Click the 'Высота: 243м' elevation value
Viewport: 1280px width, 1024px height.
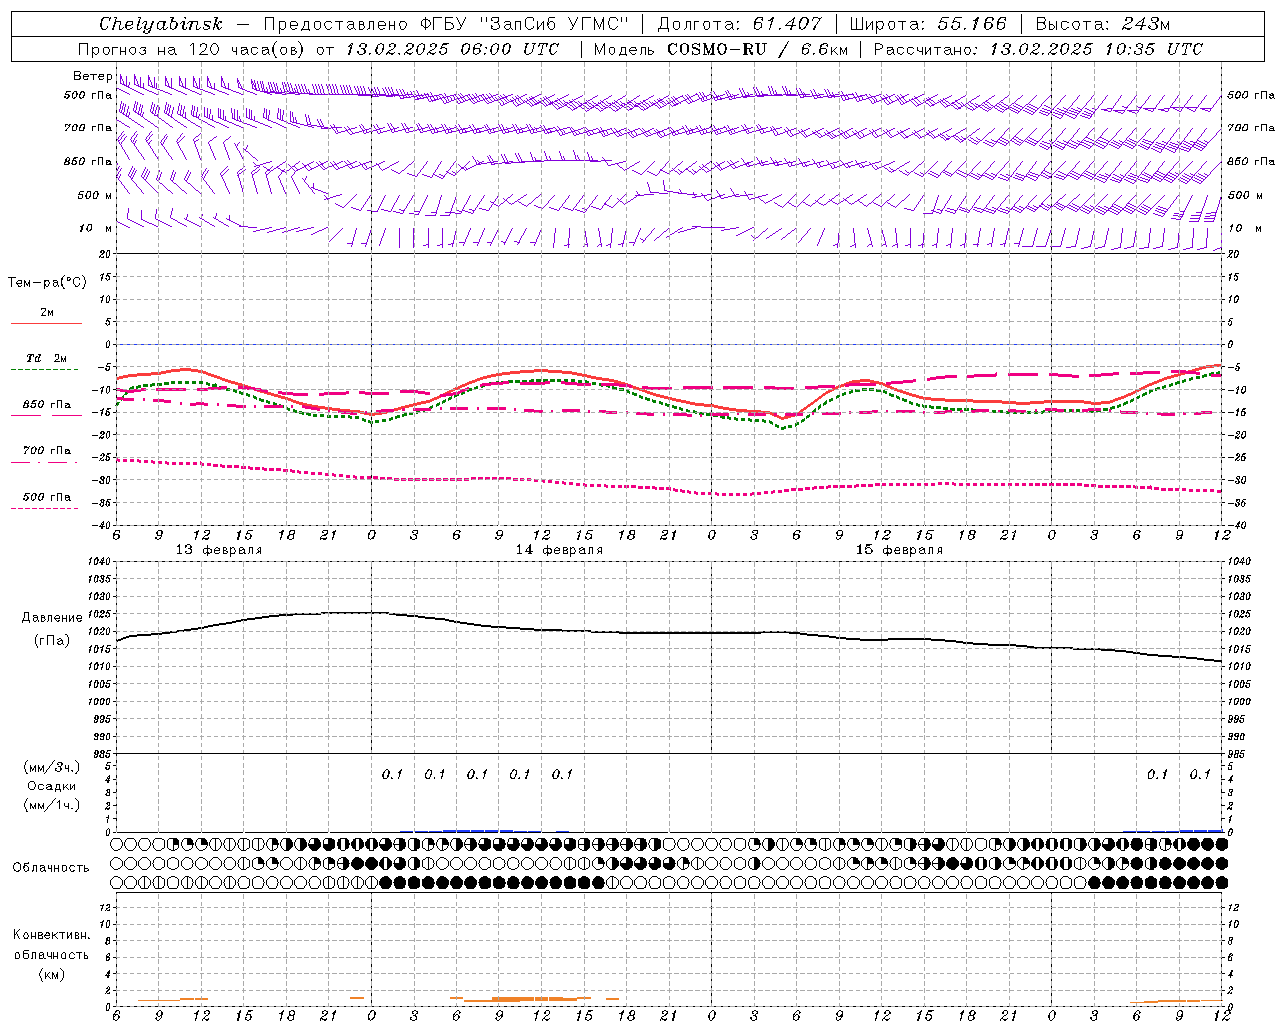coord(1102,24)
